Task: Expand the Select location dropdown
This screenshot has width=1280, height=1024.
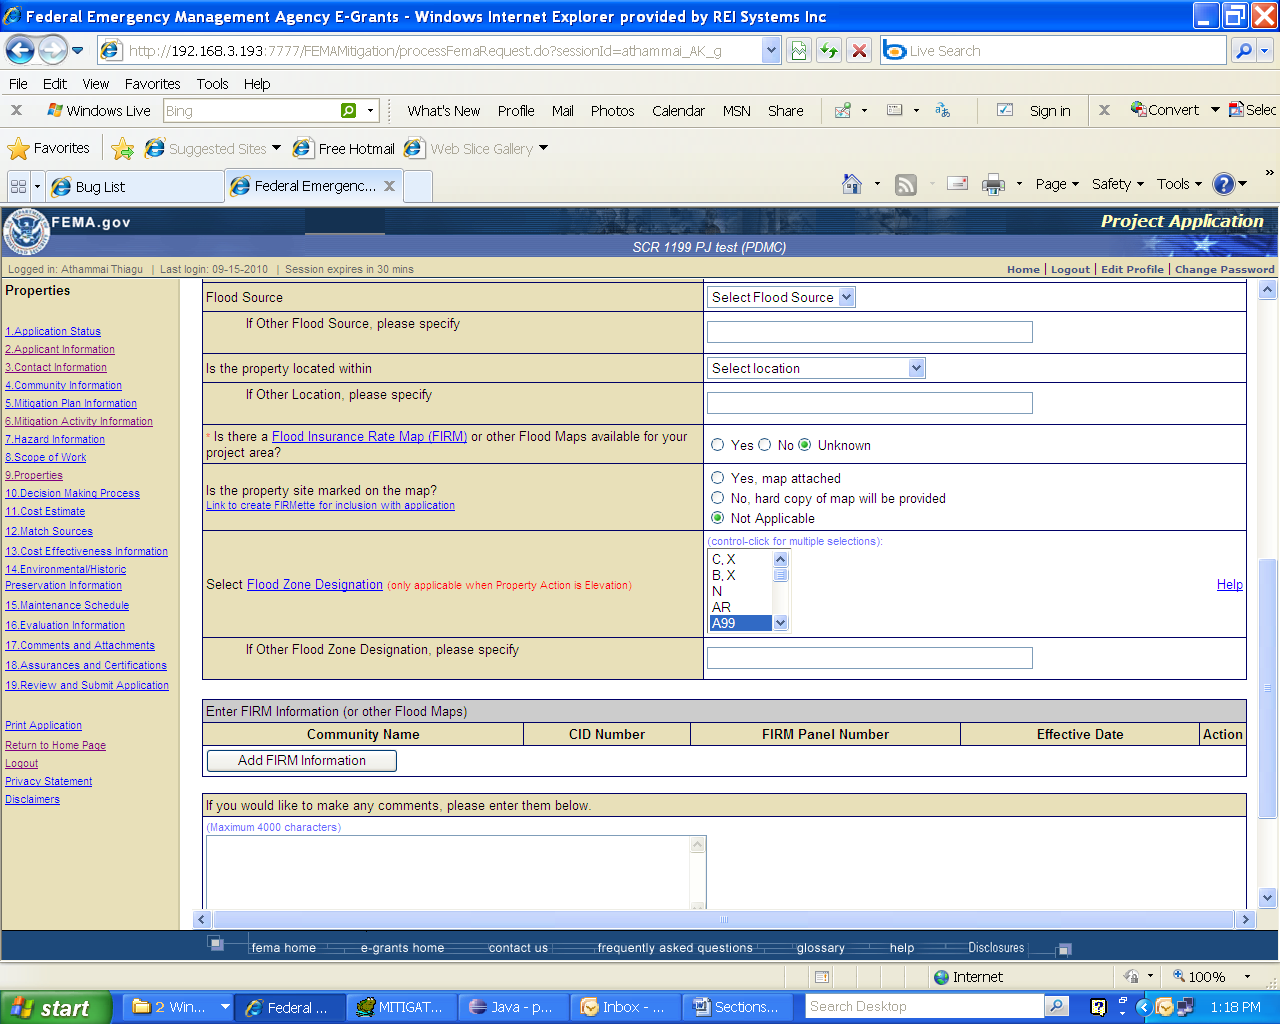Action: tap(816, 368)
